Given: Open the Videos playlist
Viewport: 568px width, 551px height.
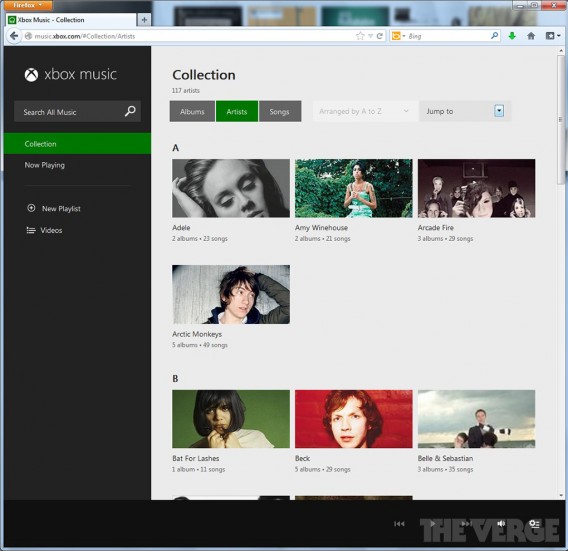Looking at the screenshot, I should pyautogui.click(x=51, y=230).
